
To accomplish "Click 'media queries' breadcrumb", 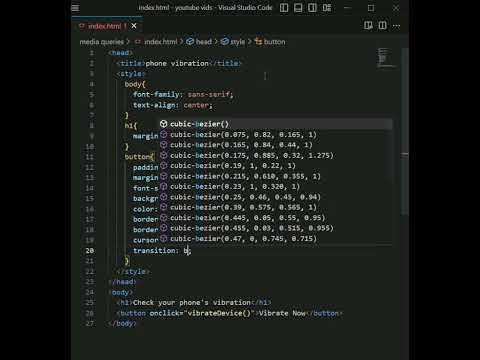I will pyautogui.click(x=101, y=42).
